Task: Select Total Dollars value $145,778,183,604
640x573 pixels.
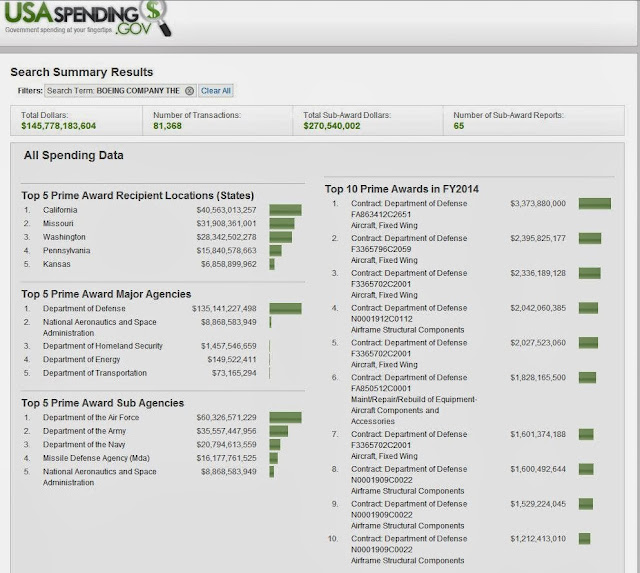Action: coord(58,126)
